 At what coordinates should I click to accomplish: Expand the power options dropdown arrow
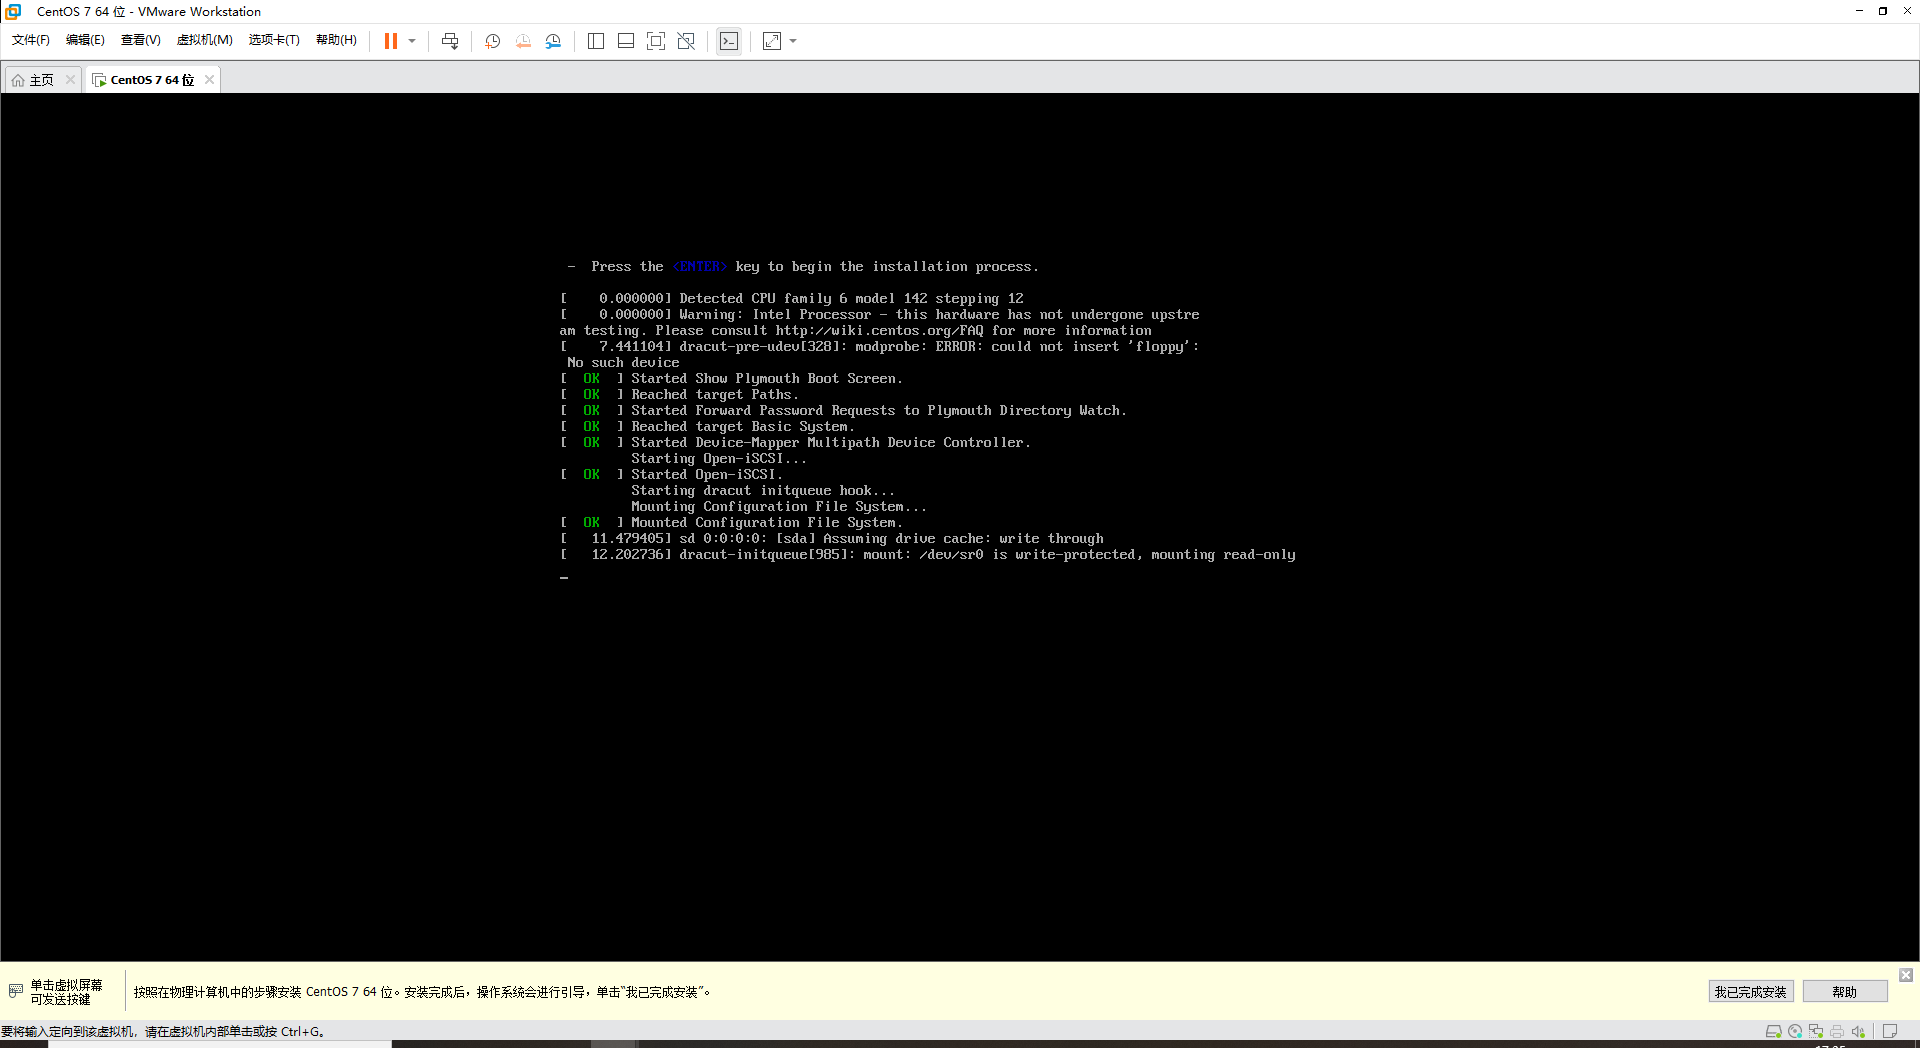pos(412,41)
